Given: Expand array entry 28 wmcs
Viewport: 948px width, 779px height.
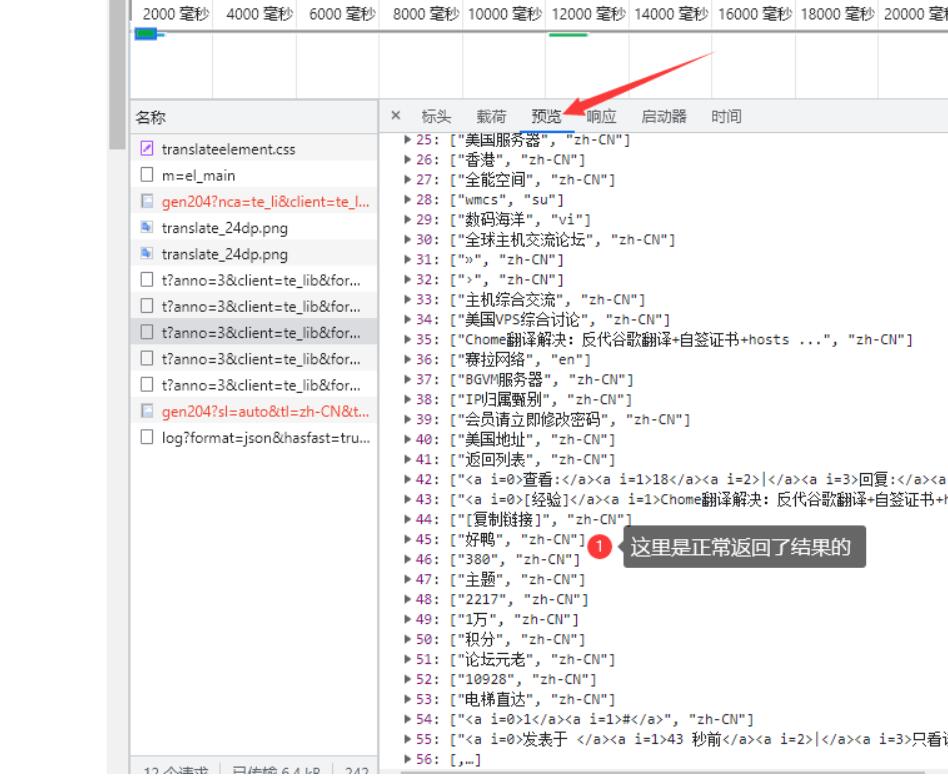Looking at the screenshot, I should point(407,200).
